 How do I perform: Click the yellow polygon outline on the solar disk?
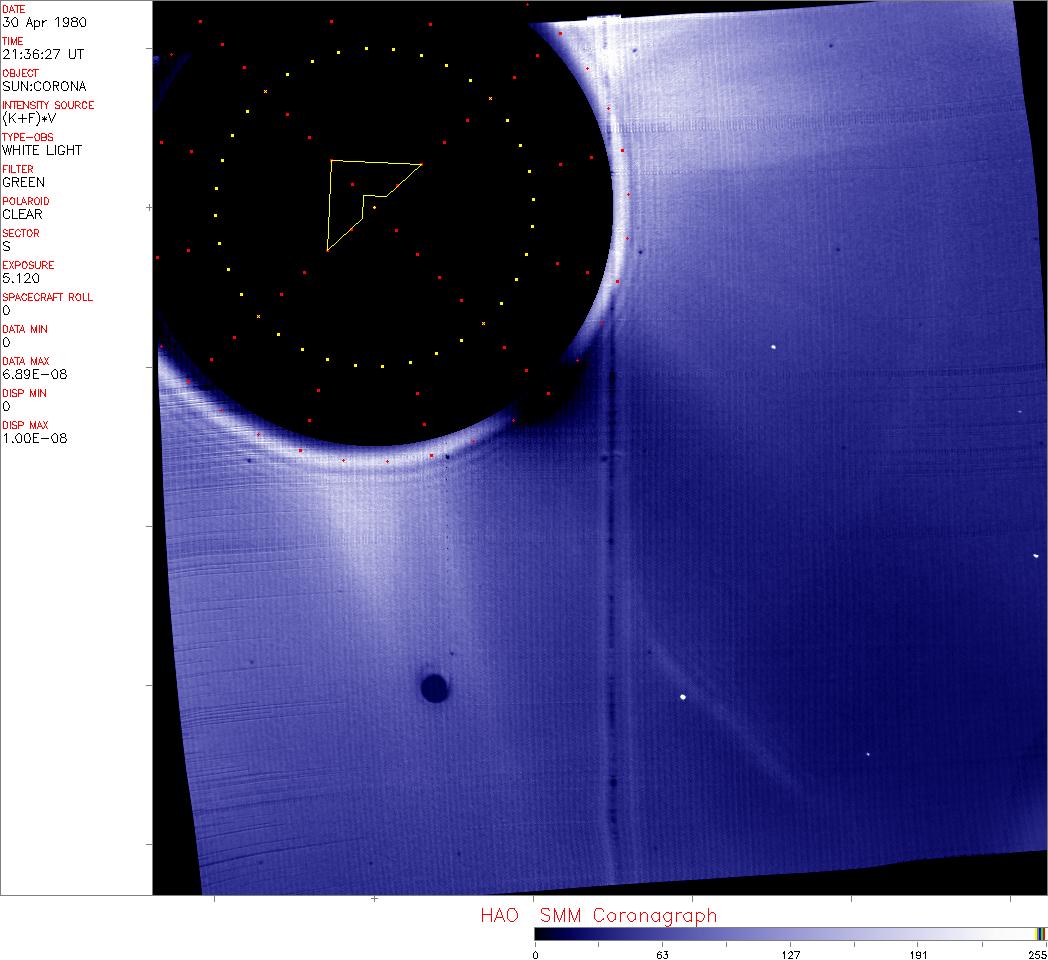[331, 205]
